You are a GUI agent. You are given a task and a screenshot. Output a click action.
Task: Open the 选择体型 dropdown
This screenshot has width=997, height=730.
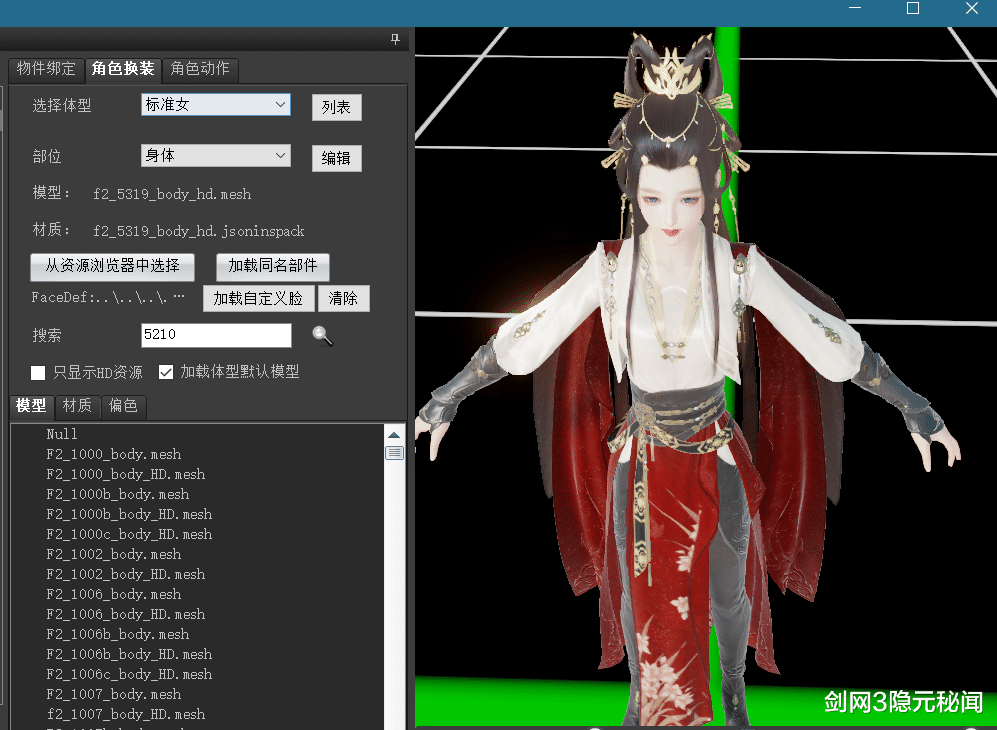pos(216,105)
